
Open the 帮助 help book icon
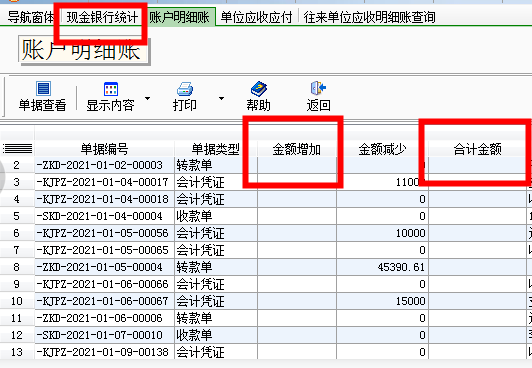pyautogui.click(x=259, y=89)
